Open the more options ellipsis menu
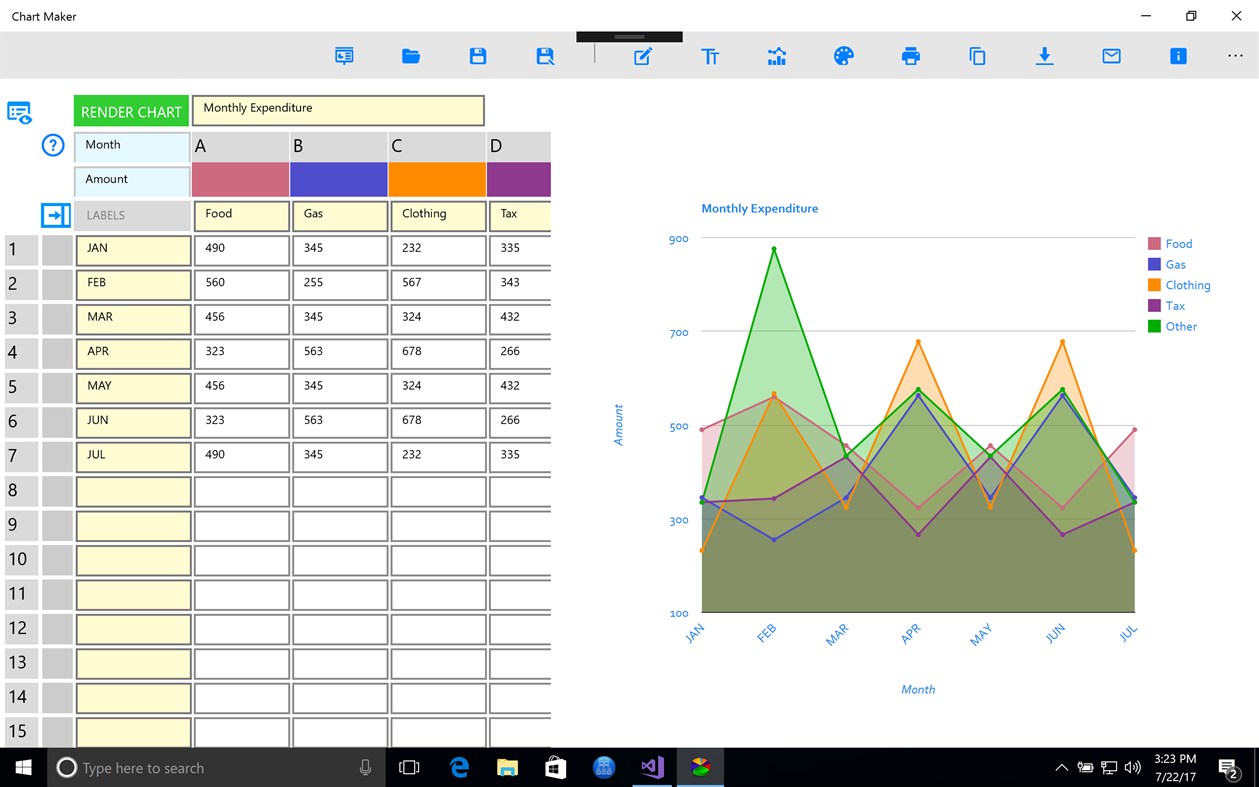The height and width of the screenshot is (787, 1259). (1235, 56)
